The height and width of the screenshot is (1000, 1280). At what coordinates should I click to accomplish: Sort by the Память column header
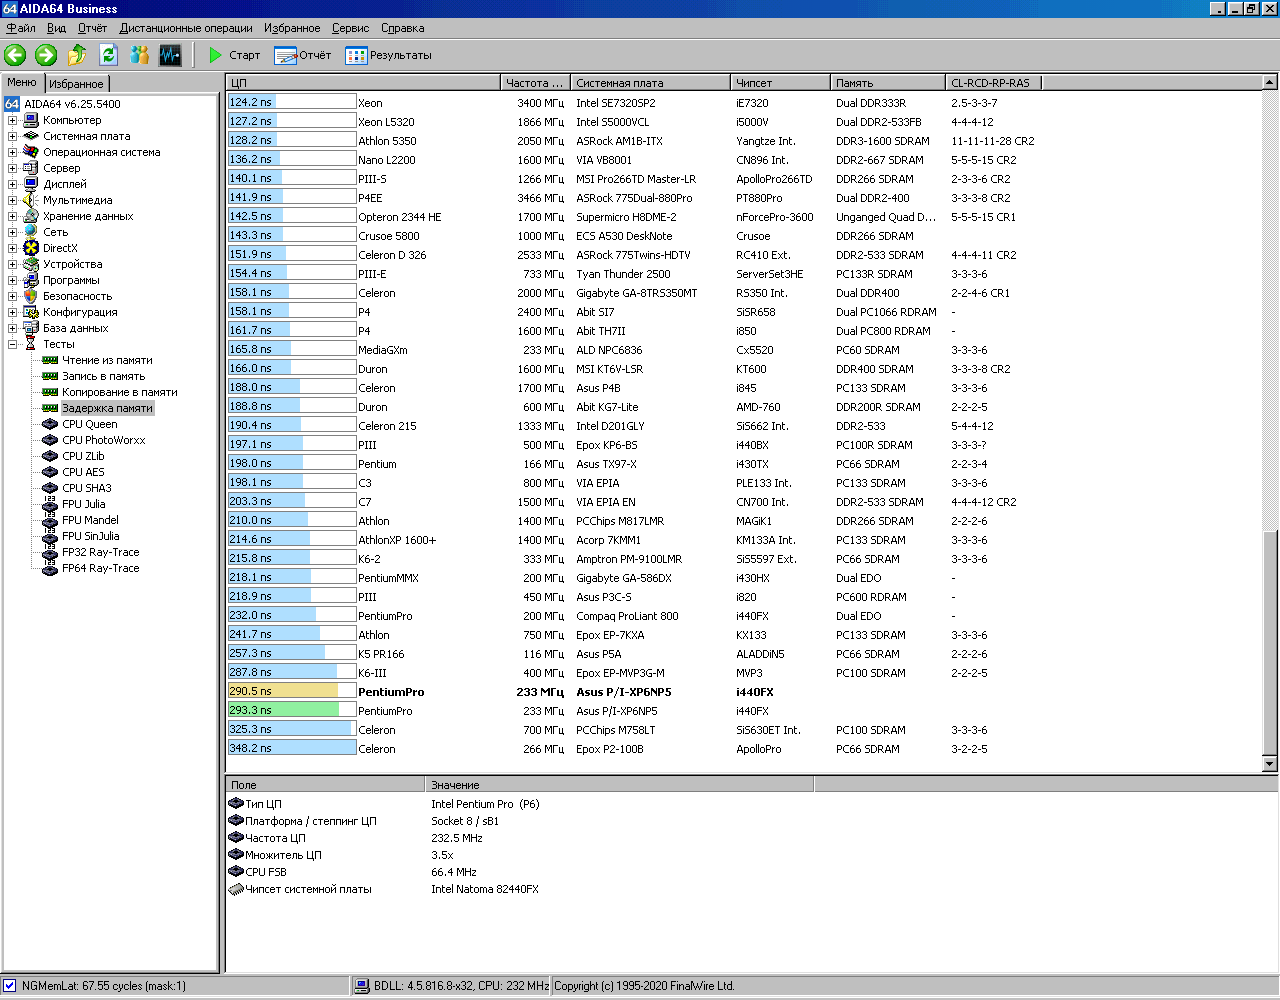pos(887,83)
